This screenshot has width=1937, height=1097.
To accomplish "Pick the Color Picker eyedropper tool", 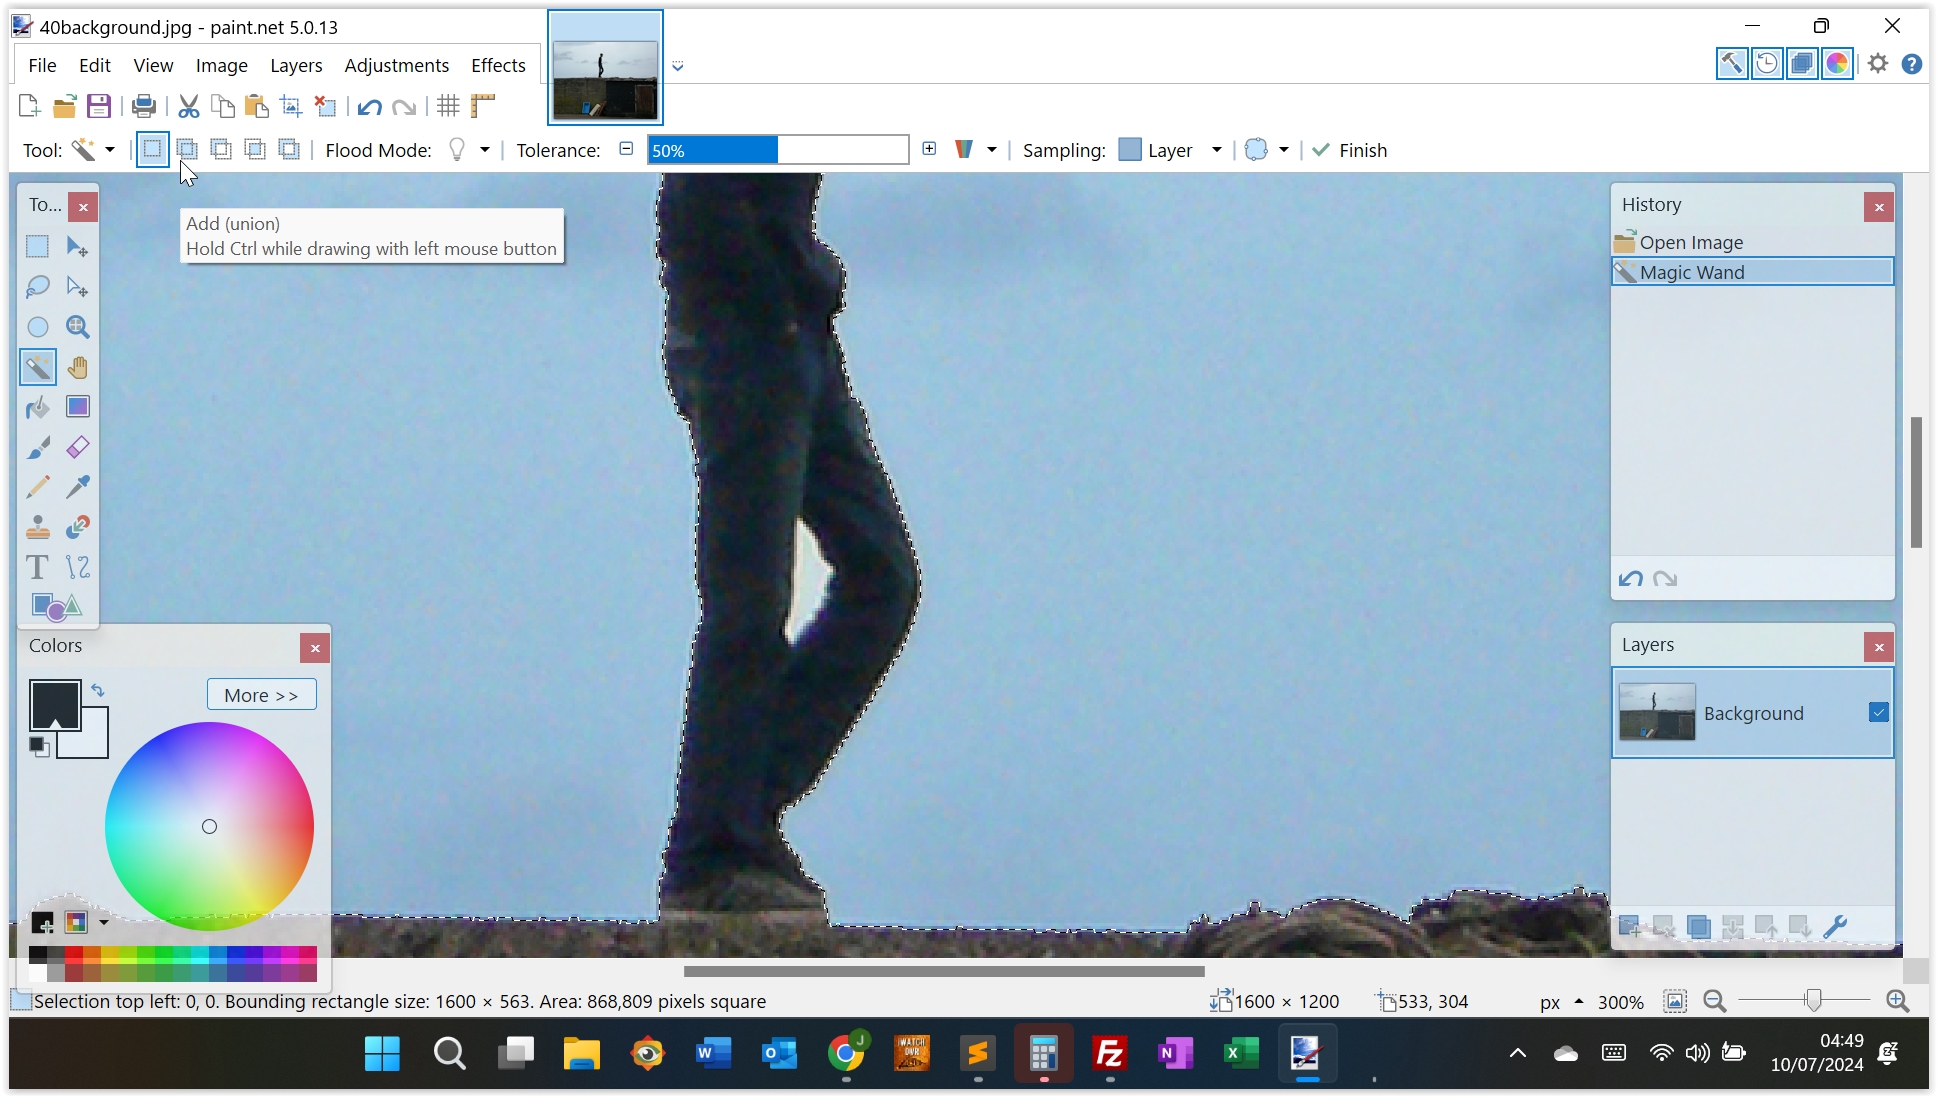I will [77, 487].
